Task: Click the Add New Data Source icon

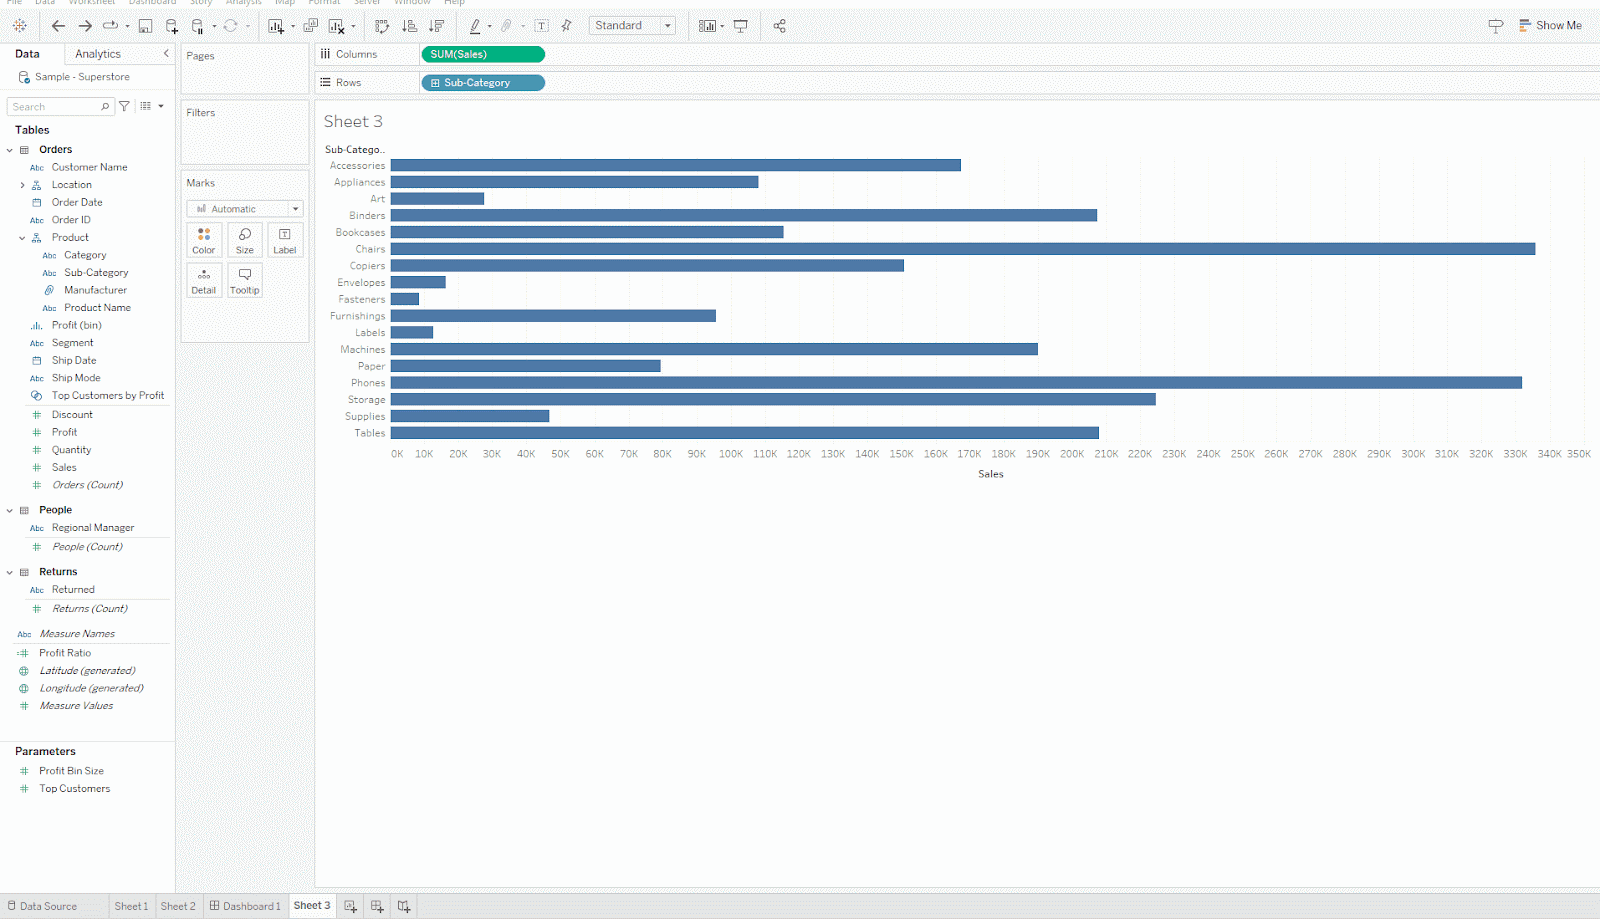Action: (172, 26)
